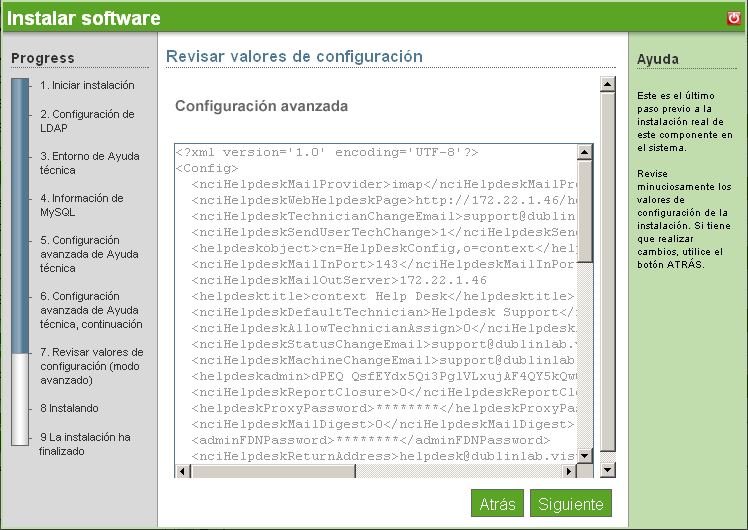
Task: Click the XML textarea left scroll arrow
Action: point(182,471)
